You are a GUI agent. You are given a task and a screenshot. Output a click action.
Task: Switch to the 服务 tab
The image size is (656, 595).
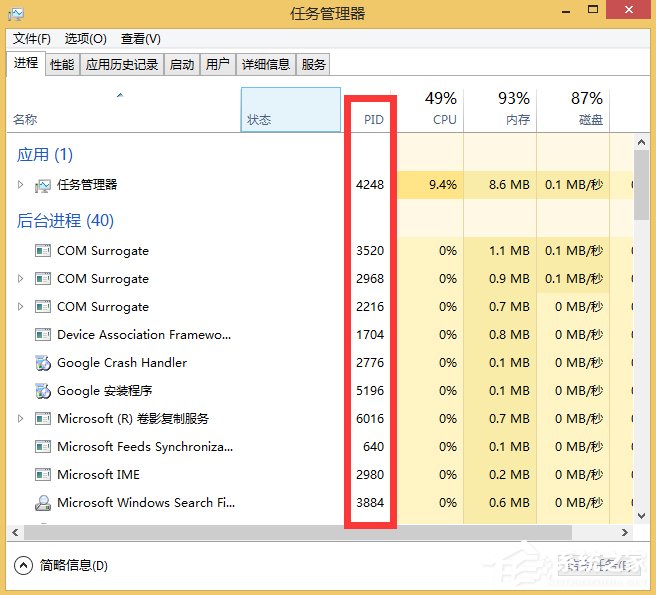pos(313,64)
